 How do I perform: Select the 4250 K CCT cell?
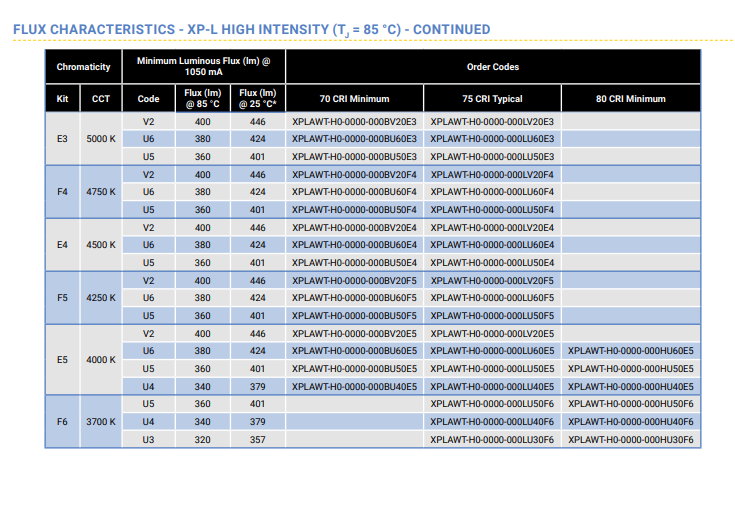pyautogui.click(x=101, y=298)
